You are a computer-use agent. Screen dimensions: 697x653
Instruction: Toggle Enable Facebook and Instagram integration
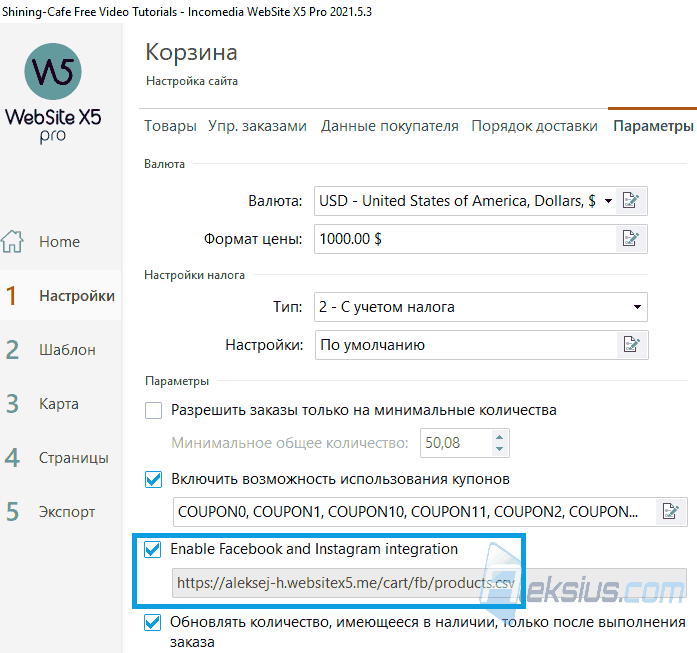click(152, 549)
